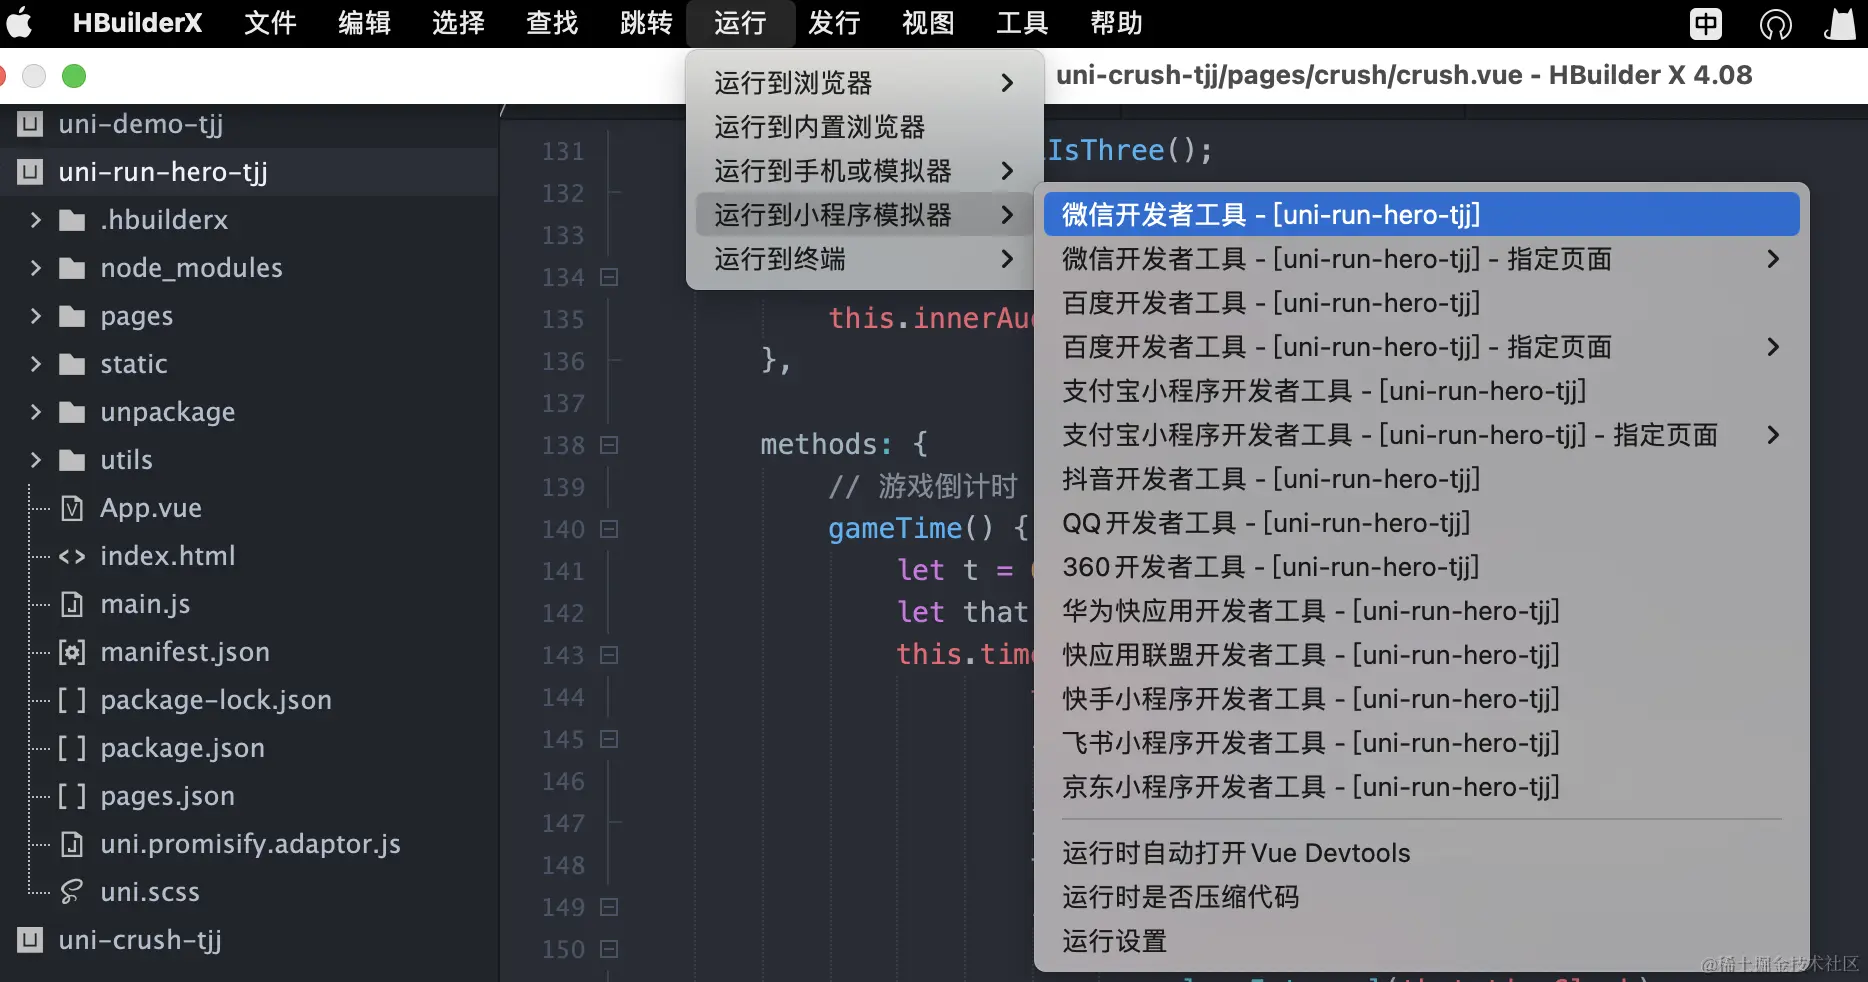Expand the utils folder chevron
Viewport: 1868px width, 982px height.
coord(36,460)
